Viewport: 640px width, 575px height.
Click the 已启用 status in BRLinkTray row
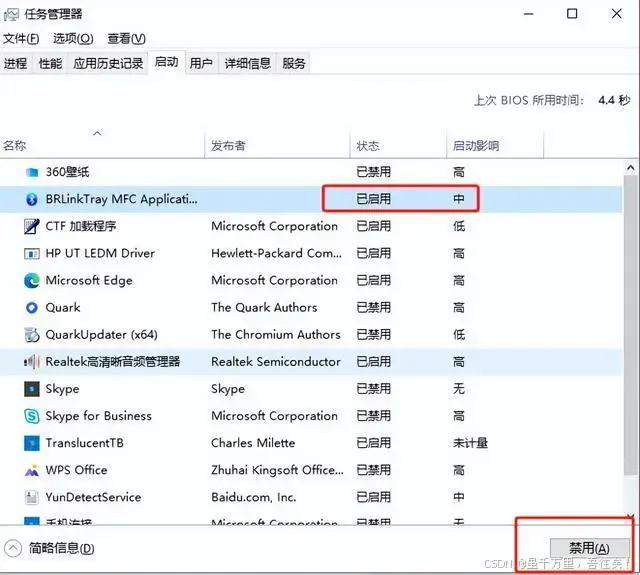[373, 199]
